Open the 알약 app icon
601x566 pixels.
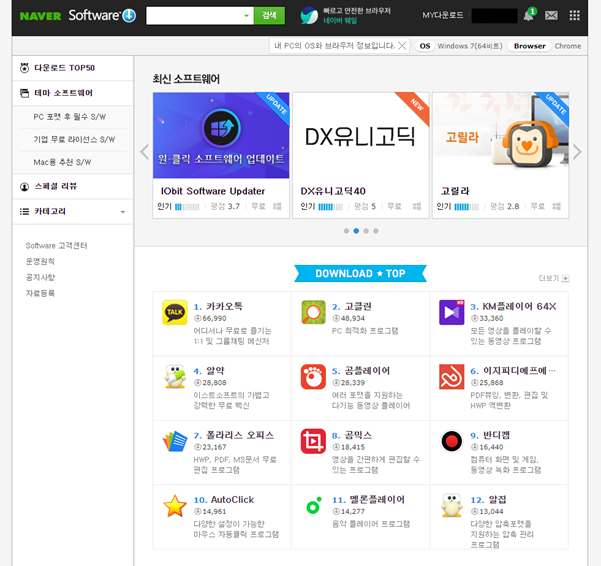(175, 377)
